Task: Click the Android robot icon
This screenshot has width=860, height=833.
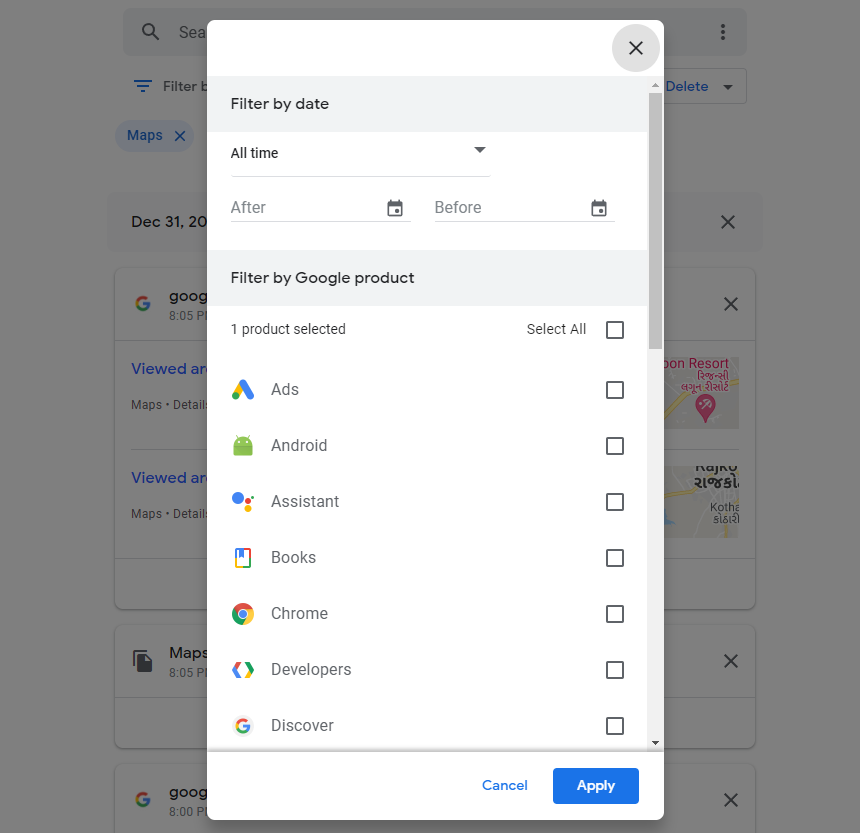Action: coord(242,445)
